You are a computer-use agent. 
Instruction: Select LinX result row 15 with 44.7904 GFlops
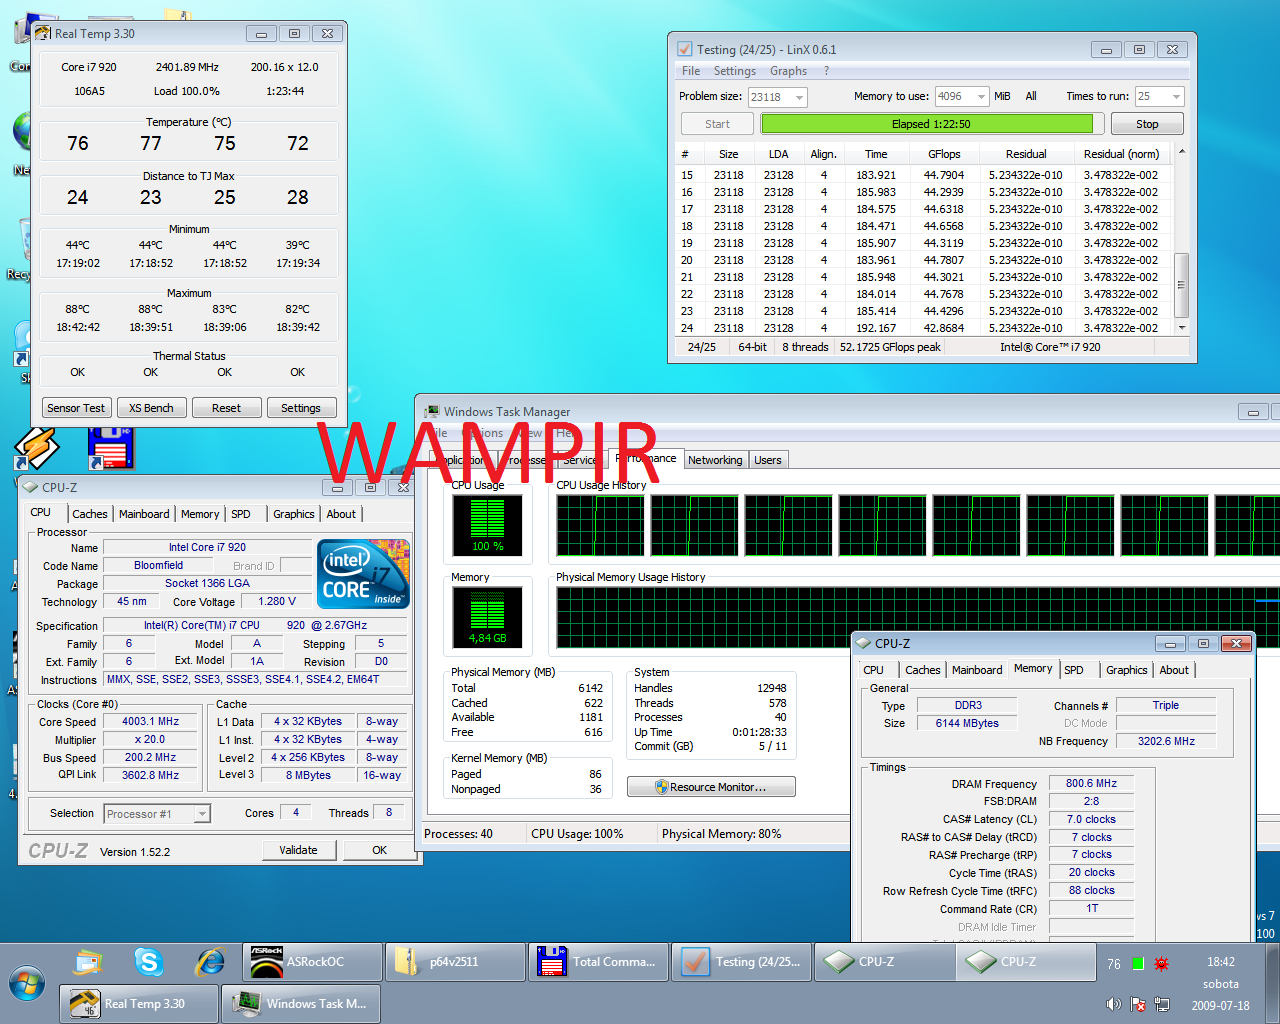[x=924, y=175]
